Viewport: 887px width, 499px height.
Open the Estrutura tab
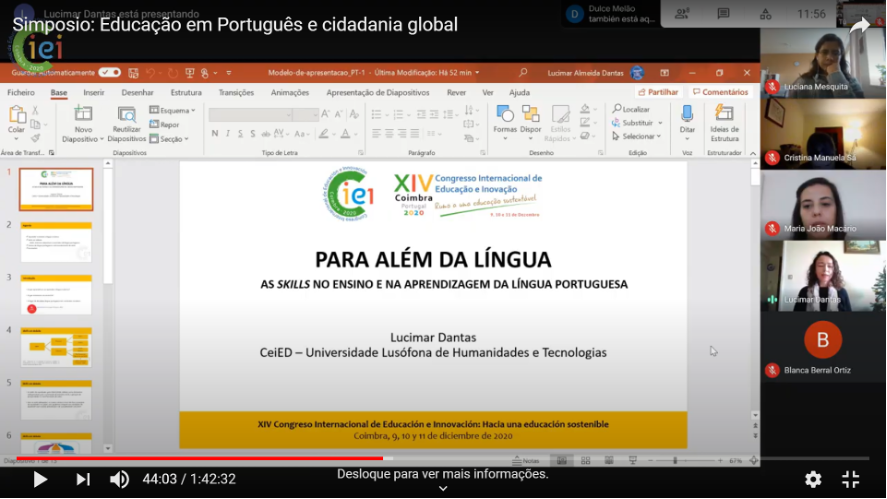click(x=186, y=92)
